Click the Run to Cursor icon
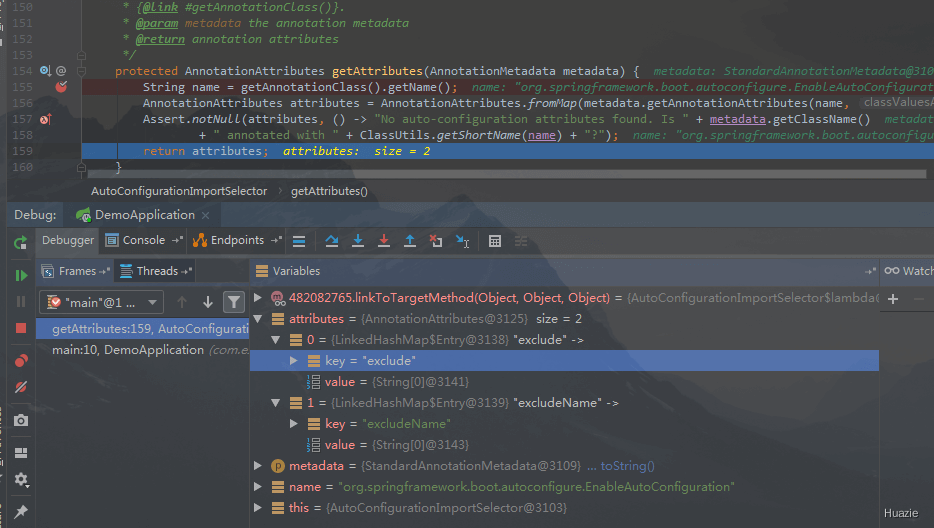934x528 pixels. click(463, 241)
